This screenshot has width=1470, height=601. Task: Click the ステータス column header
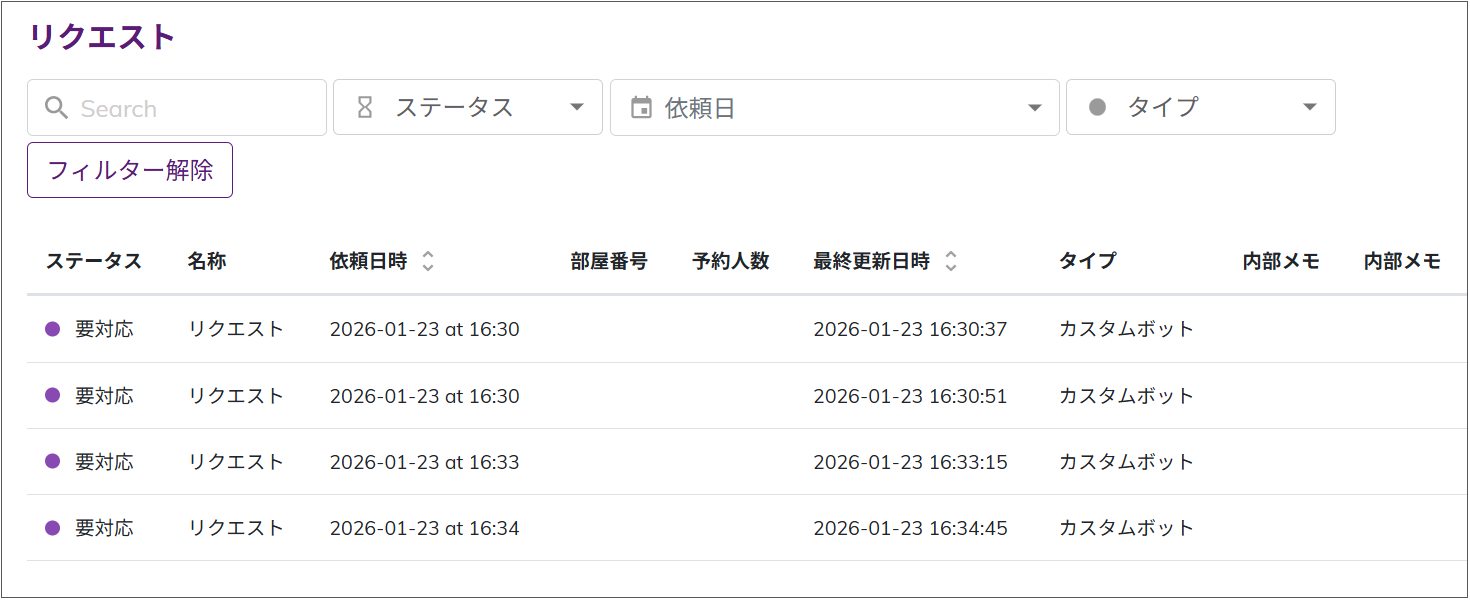94,261
